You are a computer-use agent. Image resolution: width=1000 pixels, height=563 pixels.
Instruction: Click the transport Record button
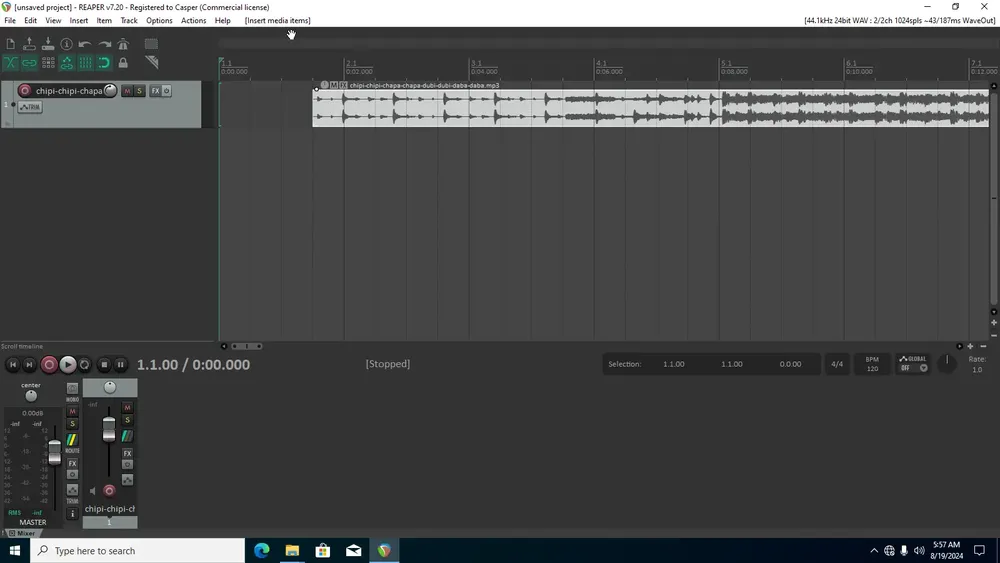pyautogui.click(x=48, y=365)
